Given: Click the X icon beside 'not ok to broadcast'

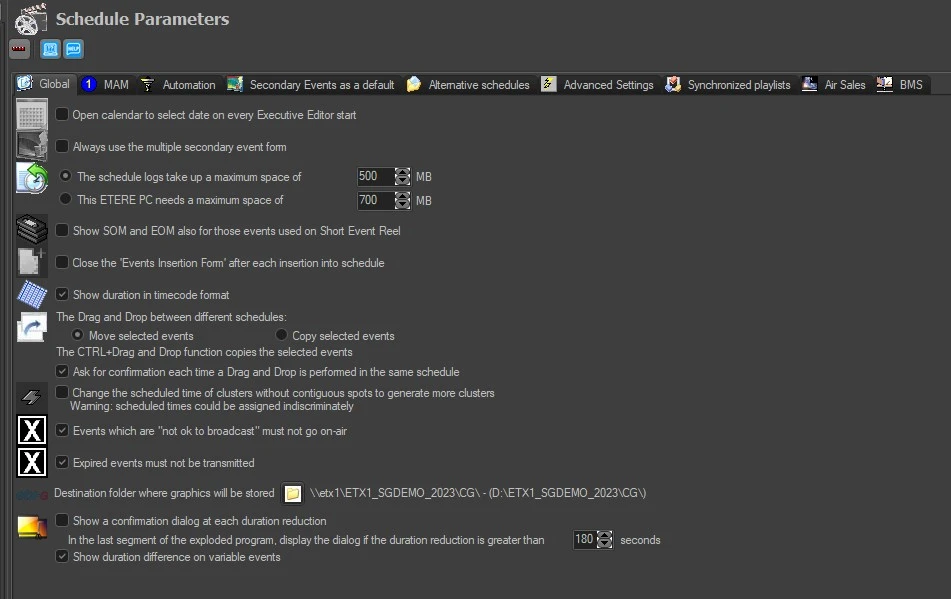Looking at the screenshot, I should (x=33, y=431).
